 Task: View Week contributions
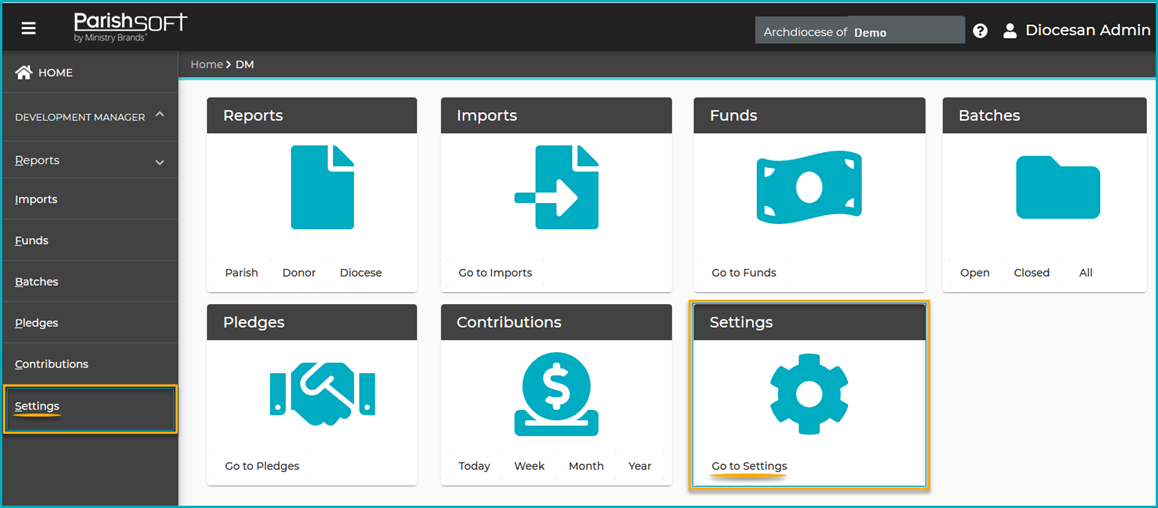530,467
